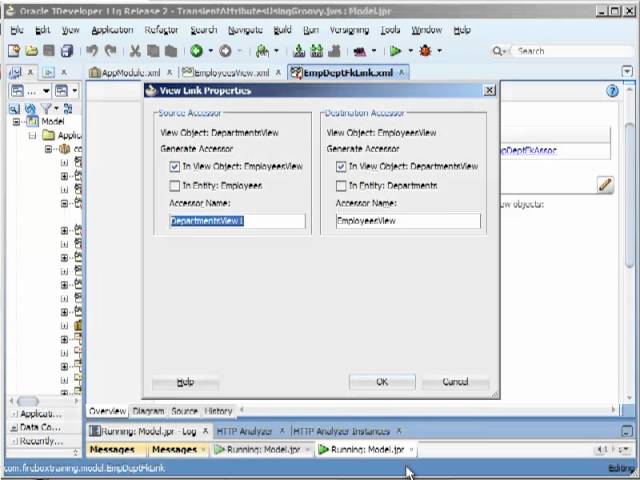Open the EmpDeptFkAssoc link
This screenshot has height=480, width=640.
529,151
